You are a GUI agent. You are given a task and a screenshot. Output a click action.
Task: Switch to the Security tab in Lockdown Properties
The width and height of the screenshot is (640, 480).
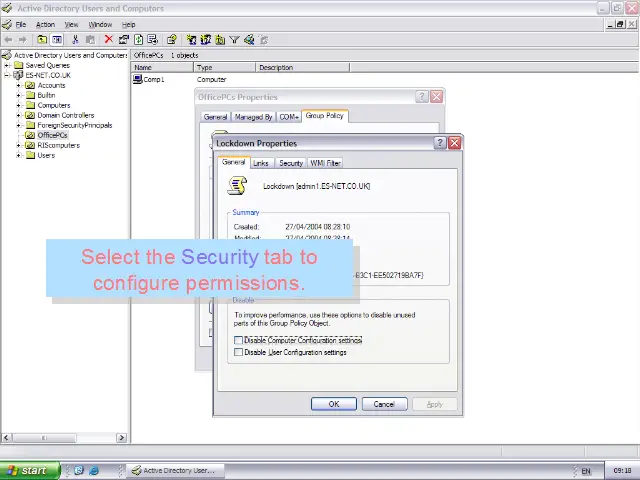[x=291, y=163]
